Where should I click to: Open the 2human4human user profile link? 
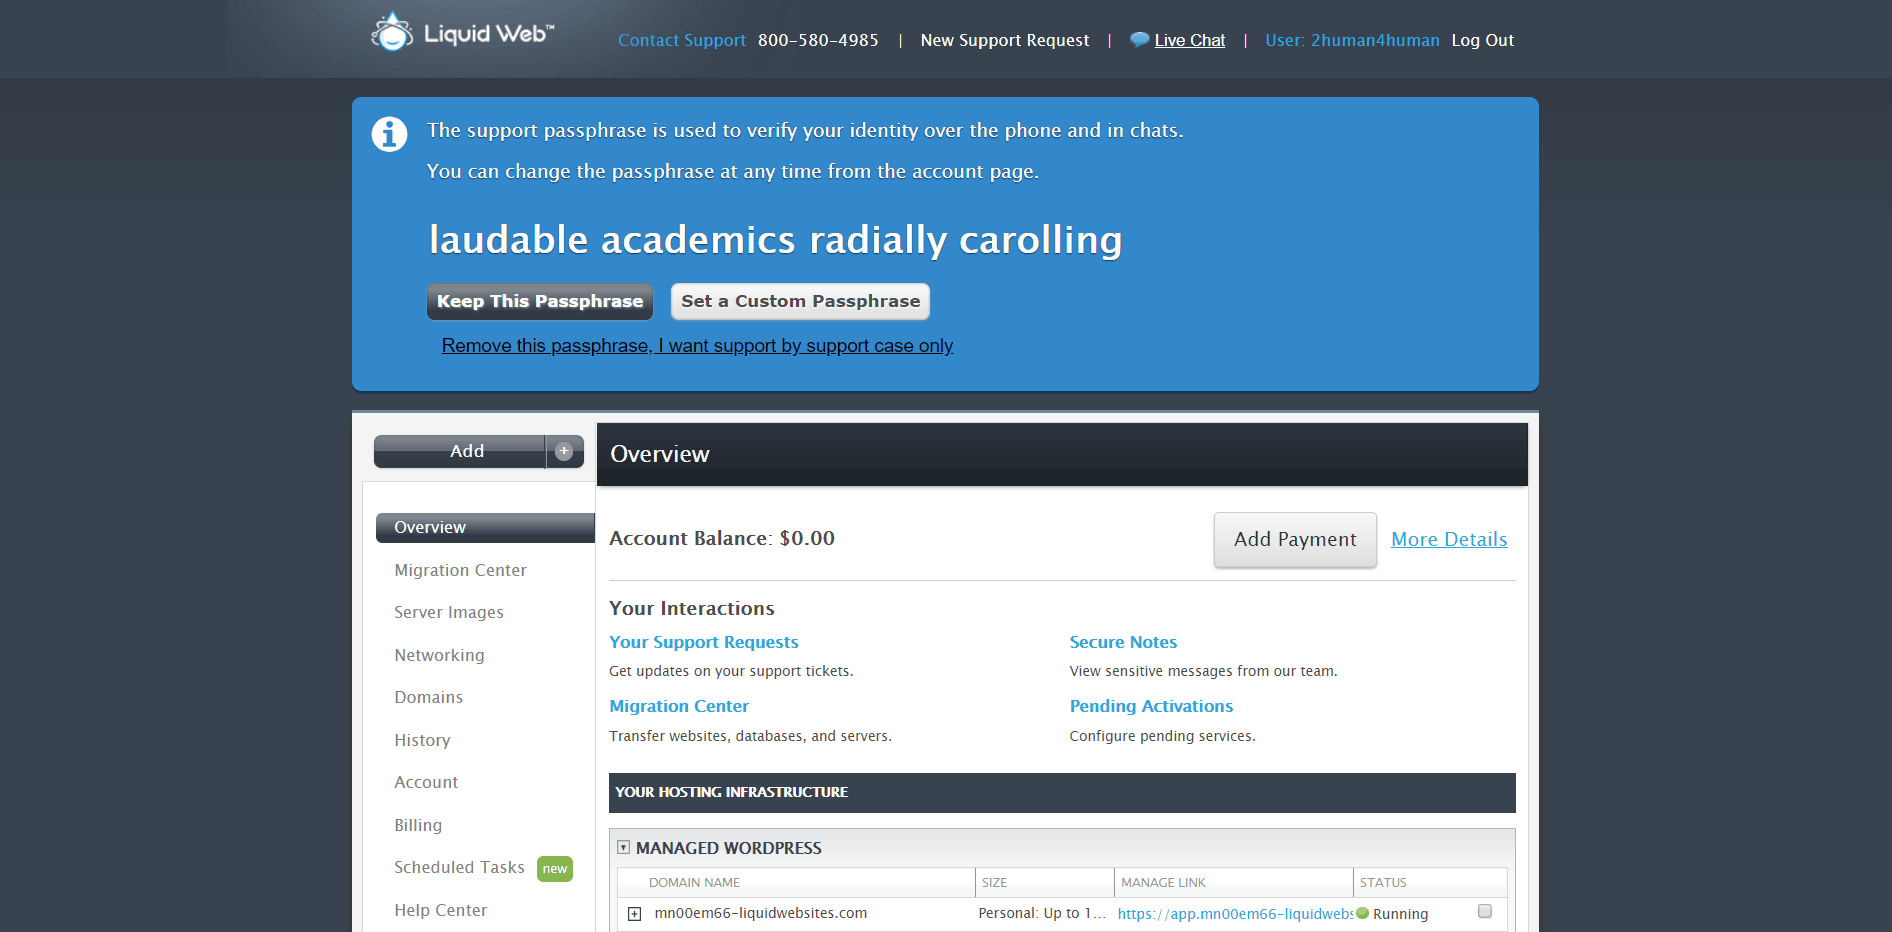(x=1352, y=40)
